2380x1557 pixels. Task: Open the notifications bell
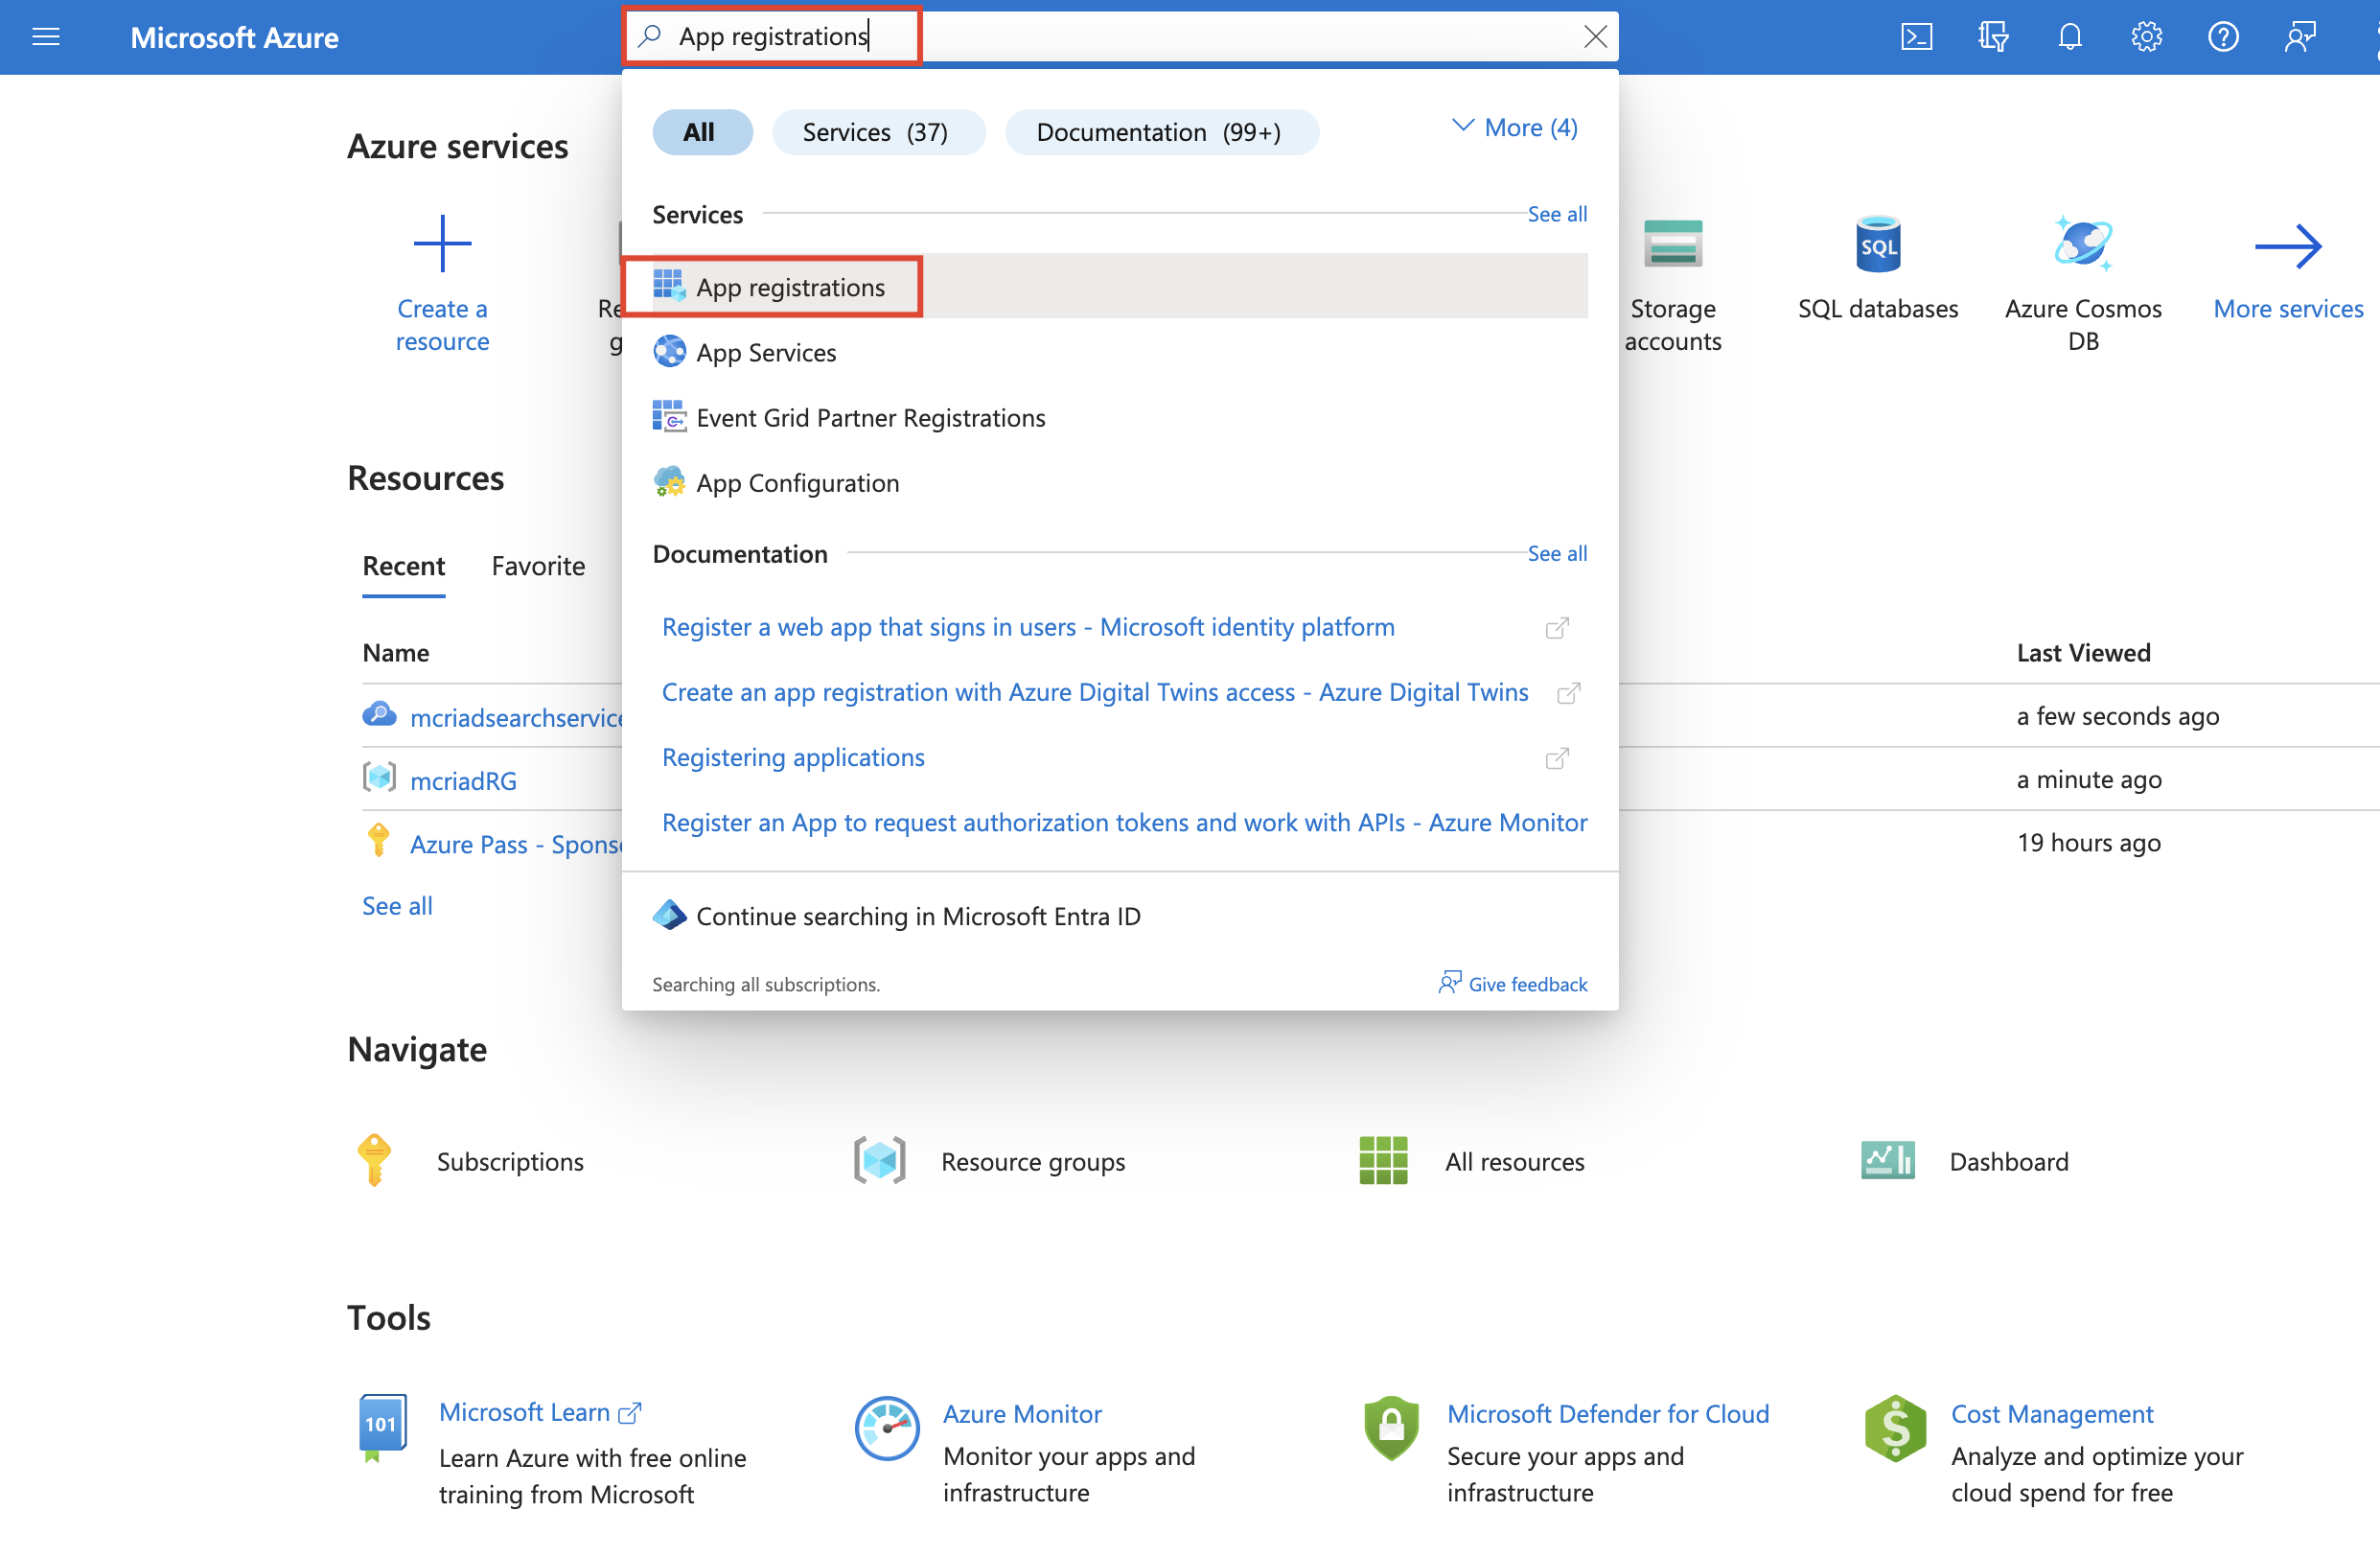2069,37
